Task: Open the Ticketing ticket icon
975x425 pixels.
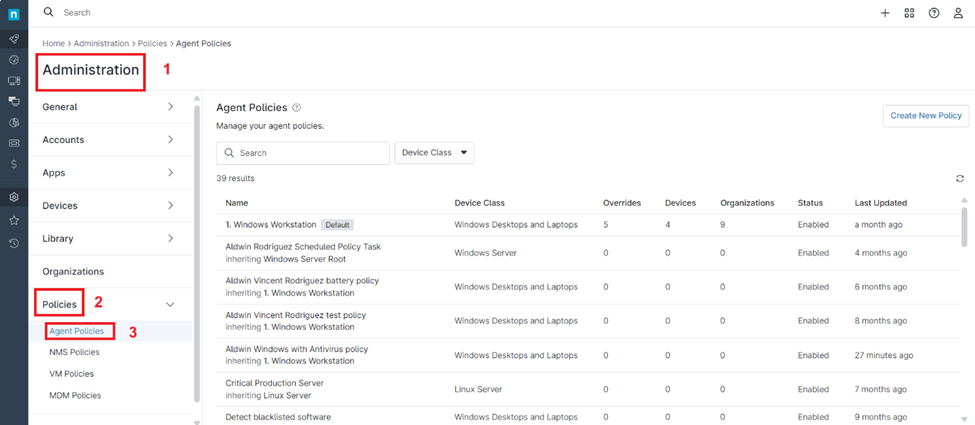Action: tap(14, 143)
